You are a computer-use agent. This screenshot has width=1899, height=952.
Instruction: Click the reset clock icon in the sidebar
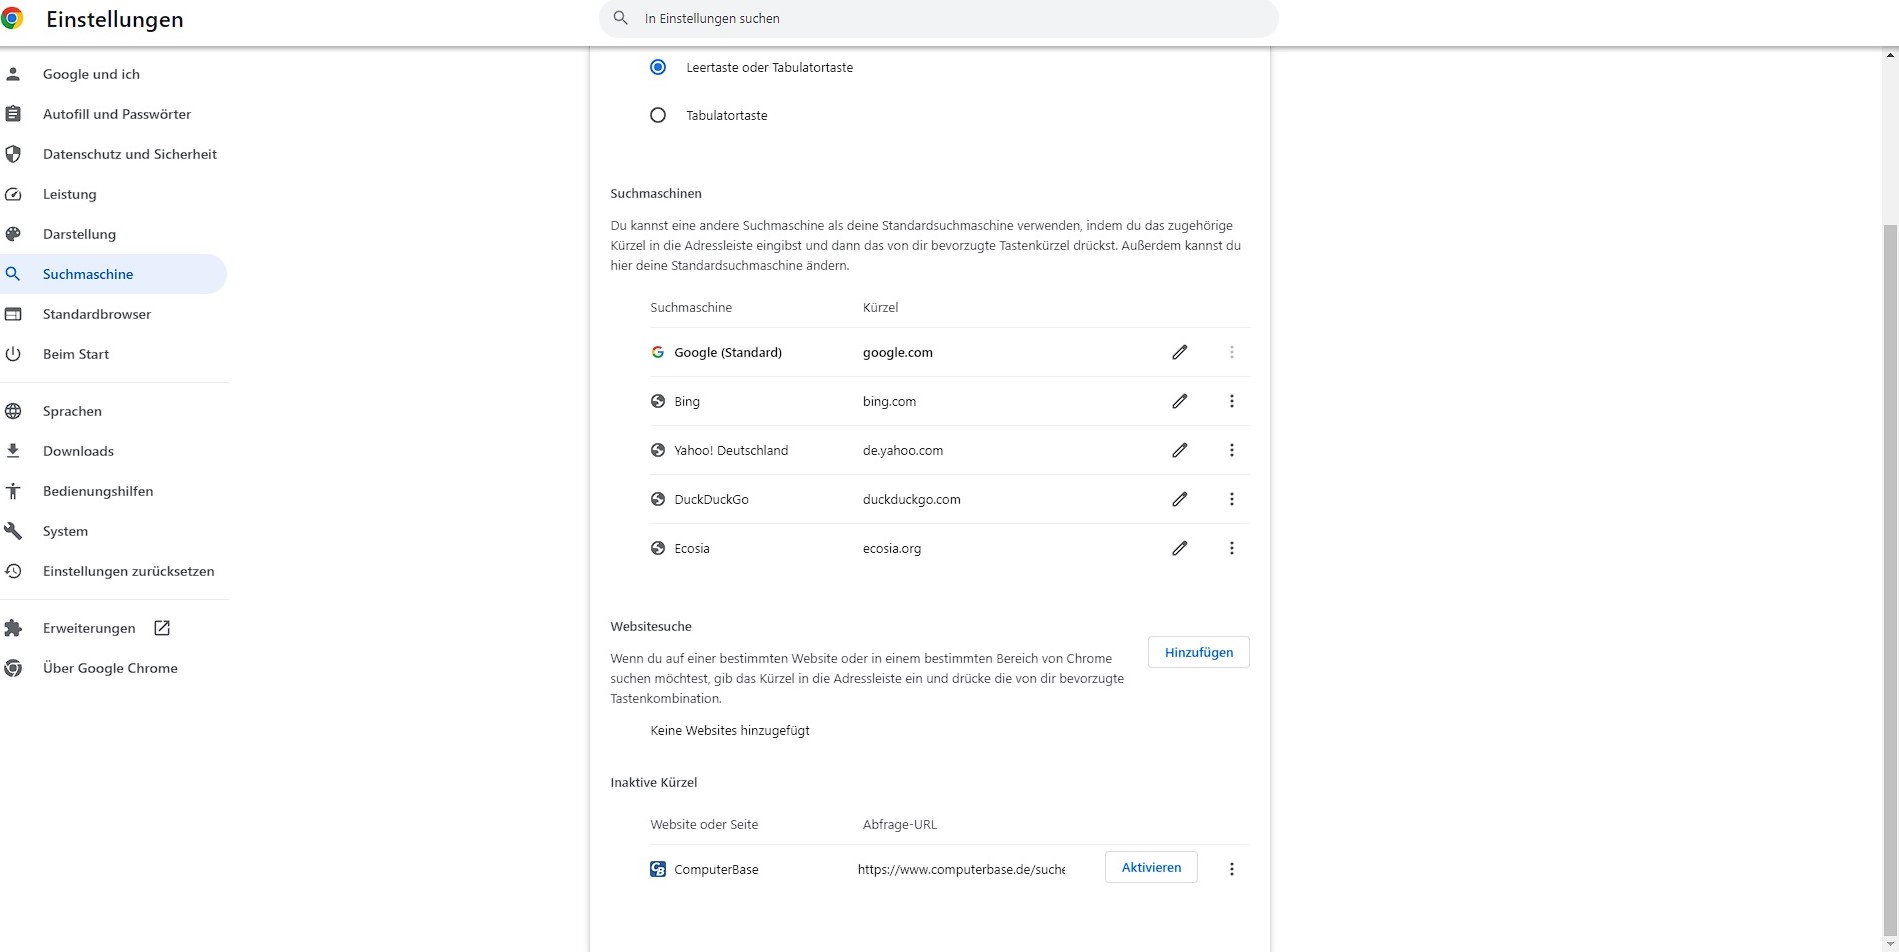pos(13,571)
